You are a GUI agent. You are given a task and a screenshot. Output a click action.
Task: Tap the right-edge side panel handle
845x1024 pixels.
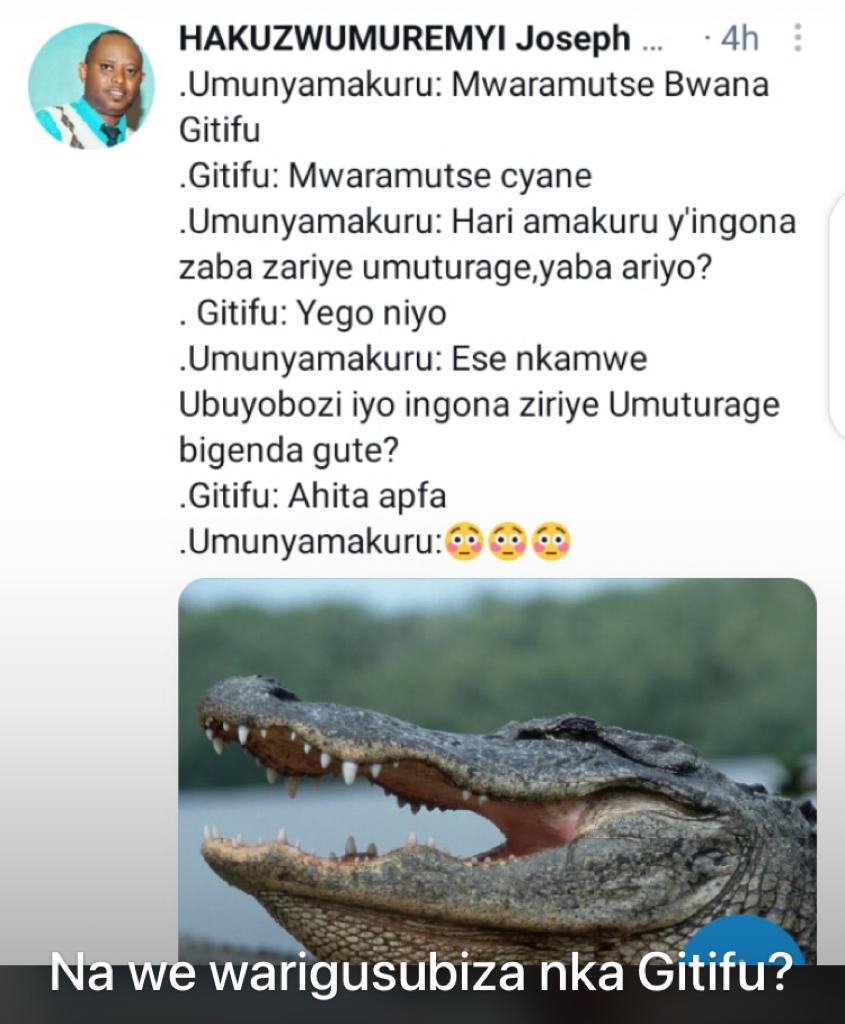tap(836, 315)
